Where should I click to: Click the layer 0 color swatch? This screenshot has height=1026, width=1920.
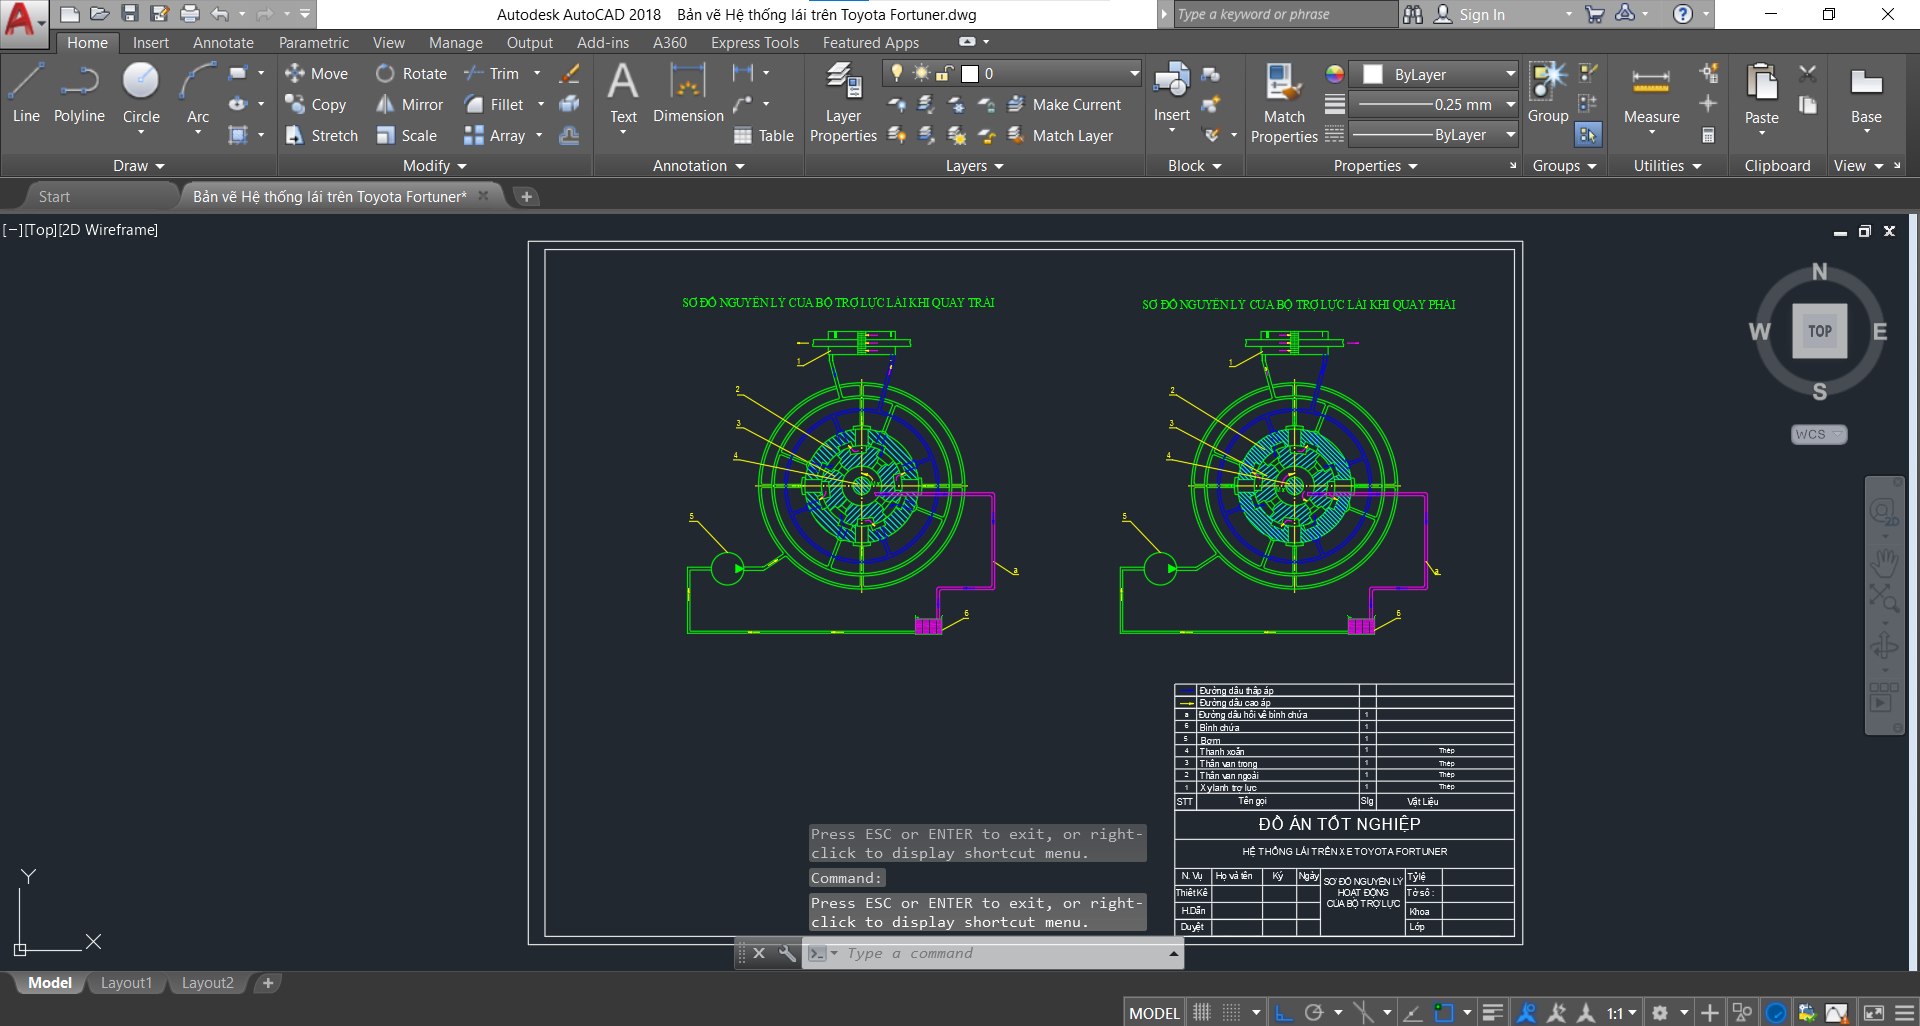[x=969, y=73]
